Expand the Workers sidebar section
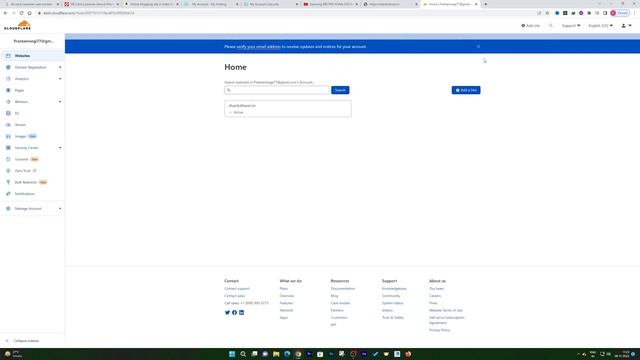 (60, 102)
